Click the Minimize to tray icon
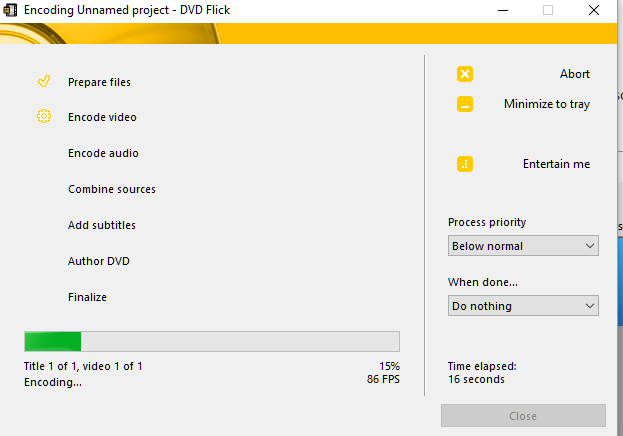This screenshot has width=623, height=436. click(x=465, y=104)
